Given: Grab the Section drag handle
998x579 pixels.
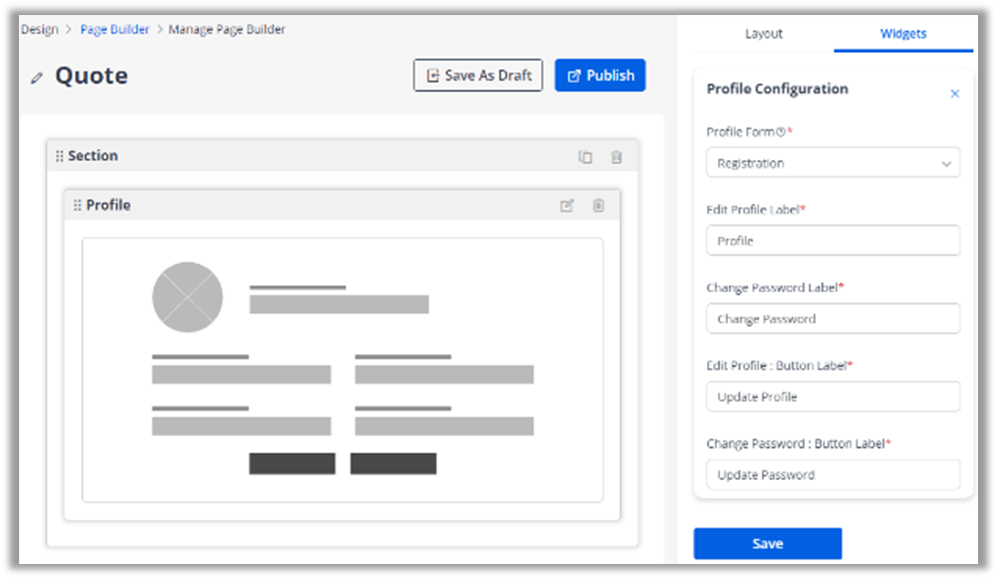Looking at the screenshot, I should pos(59,156).
